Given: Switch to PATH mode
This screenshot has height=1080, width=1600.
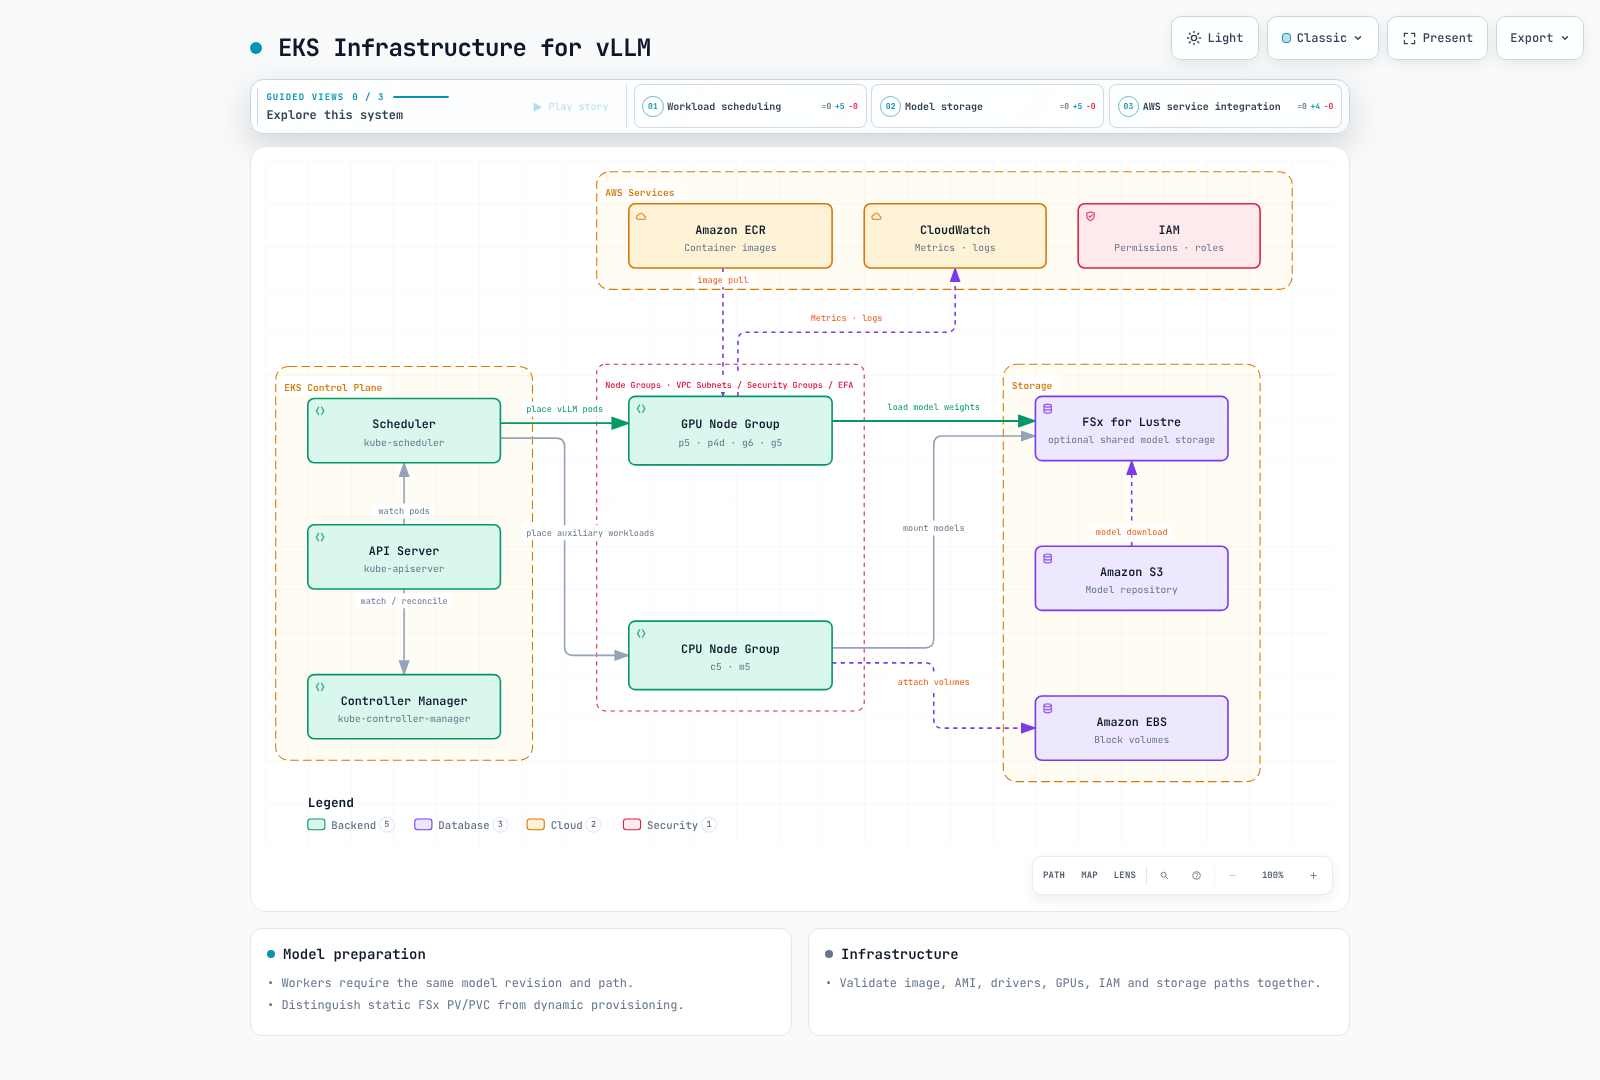Looking at the screenshot, I should [1054, 875].
